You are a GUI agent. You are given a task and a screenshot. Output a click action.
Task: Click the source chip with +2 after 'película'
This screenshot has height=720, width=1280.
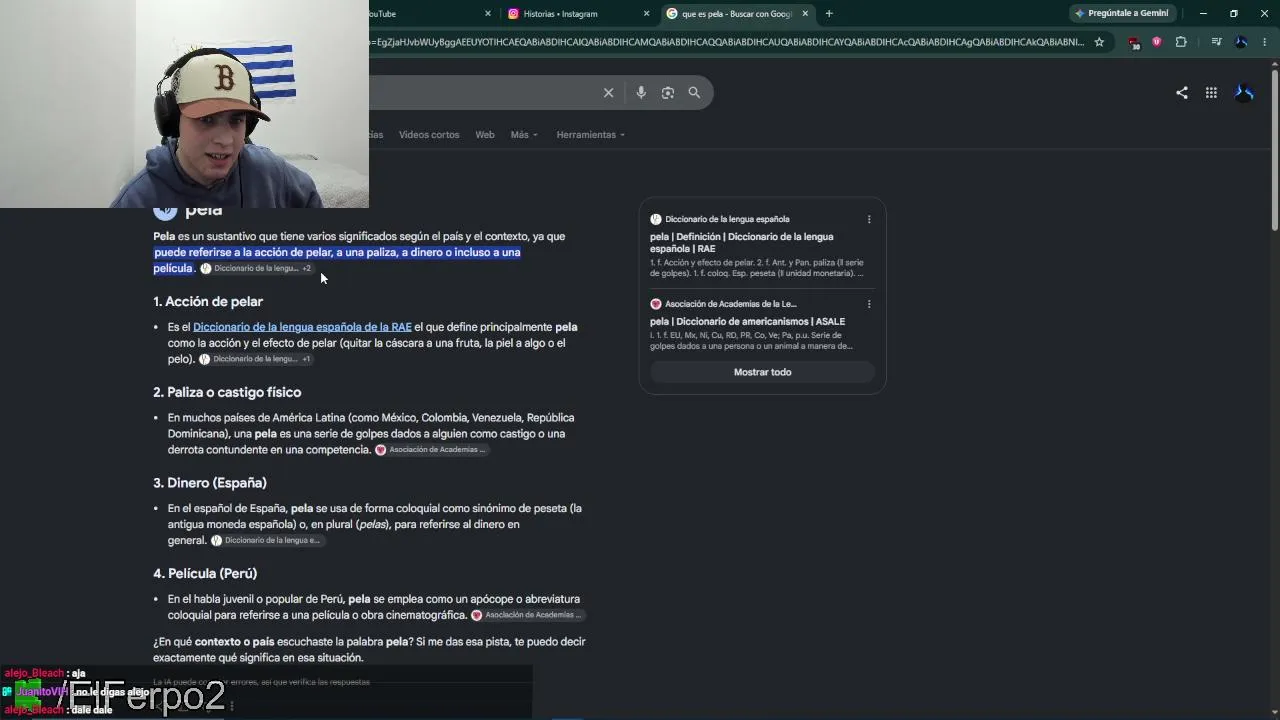tap(258, 269)
